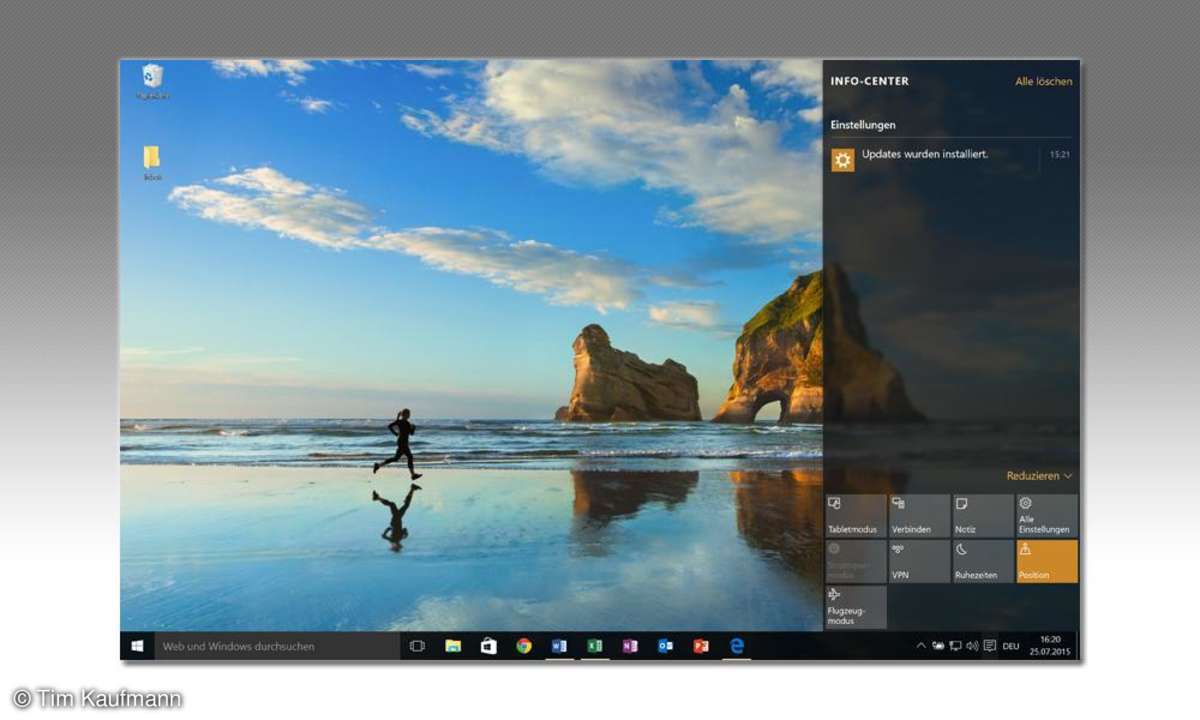Open PowerPoint from the taskbar
Viewport: 1200px width, 720px height.
tap(701, 646)
